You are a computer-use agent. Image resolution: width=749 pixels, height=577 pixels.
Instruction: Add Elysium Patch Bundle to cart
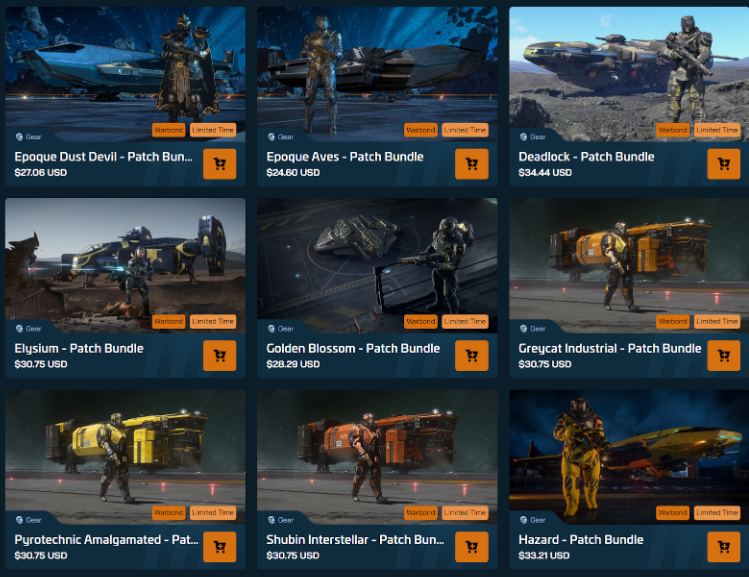(x=220, y=355)
